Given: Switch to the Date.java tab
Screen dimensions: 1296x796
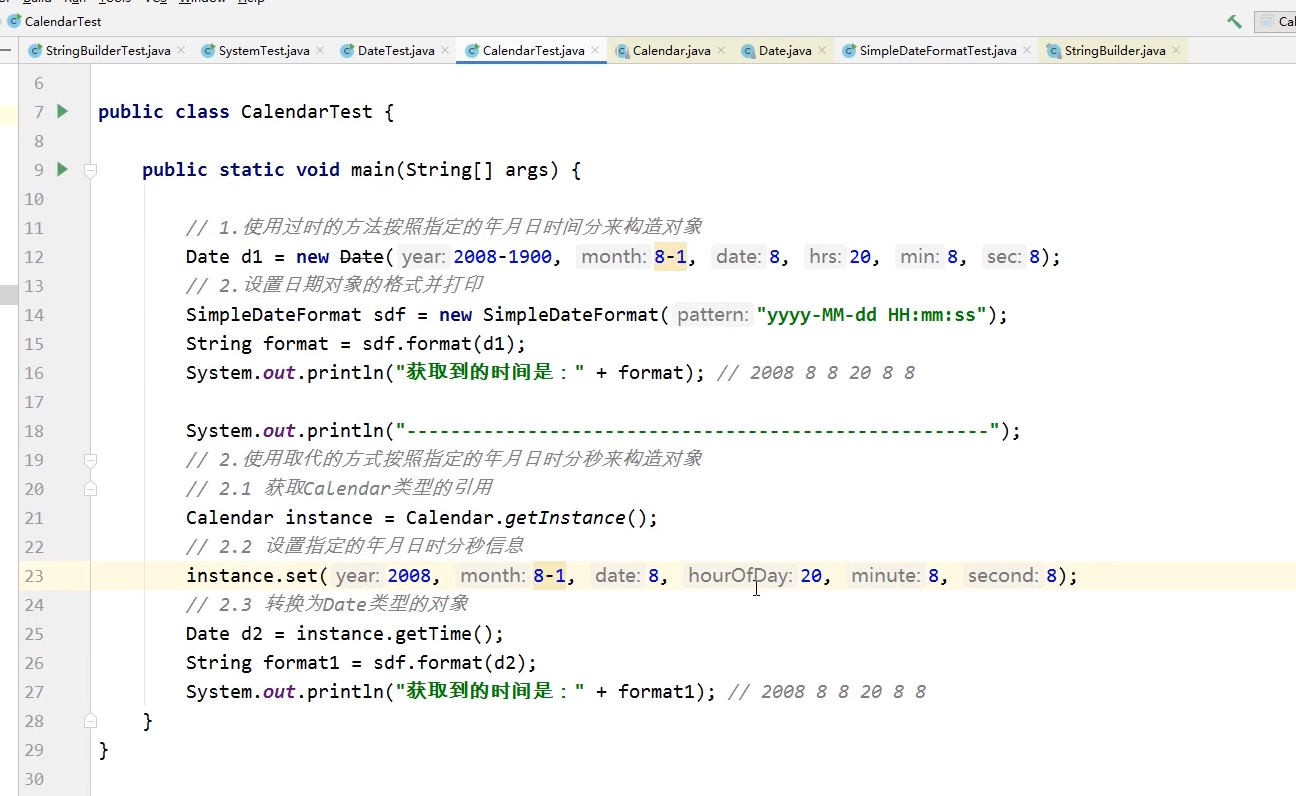Looking at the screenshot, I should click(x=785, y=50).
